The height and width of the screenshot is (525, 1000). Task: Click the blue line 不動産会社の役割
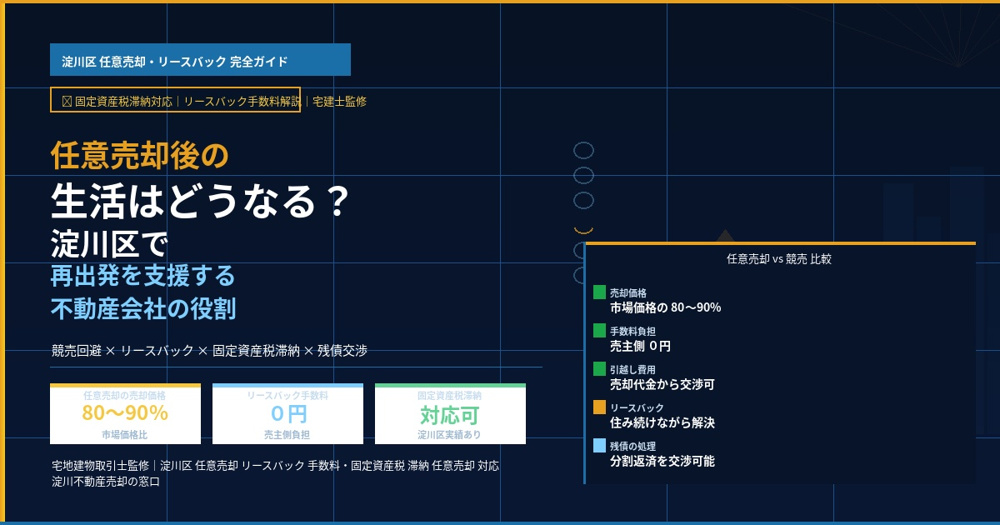coord(143,309)
